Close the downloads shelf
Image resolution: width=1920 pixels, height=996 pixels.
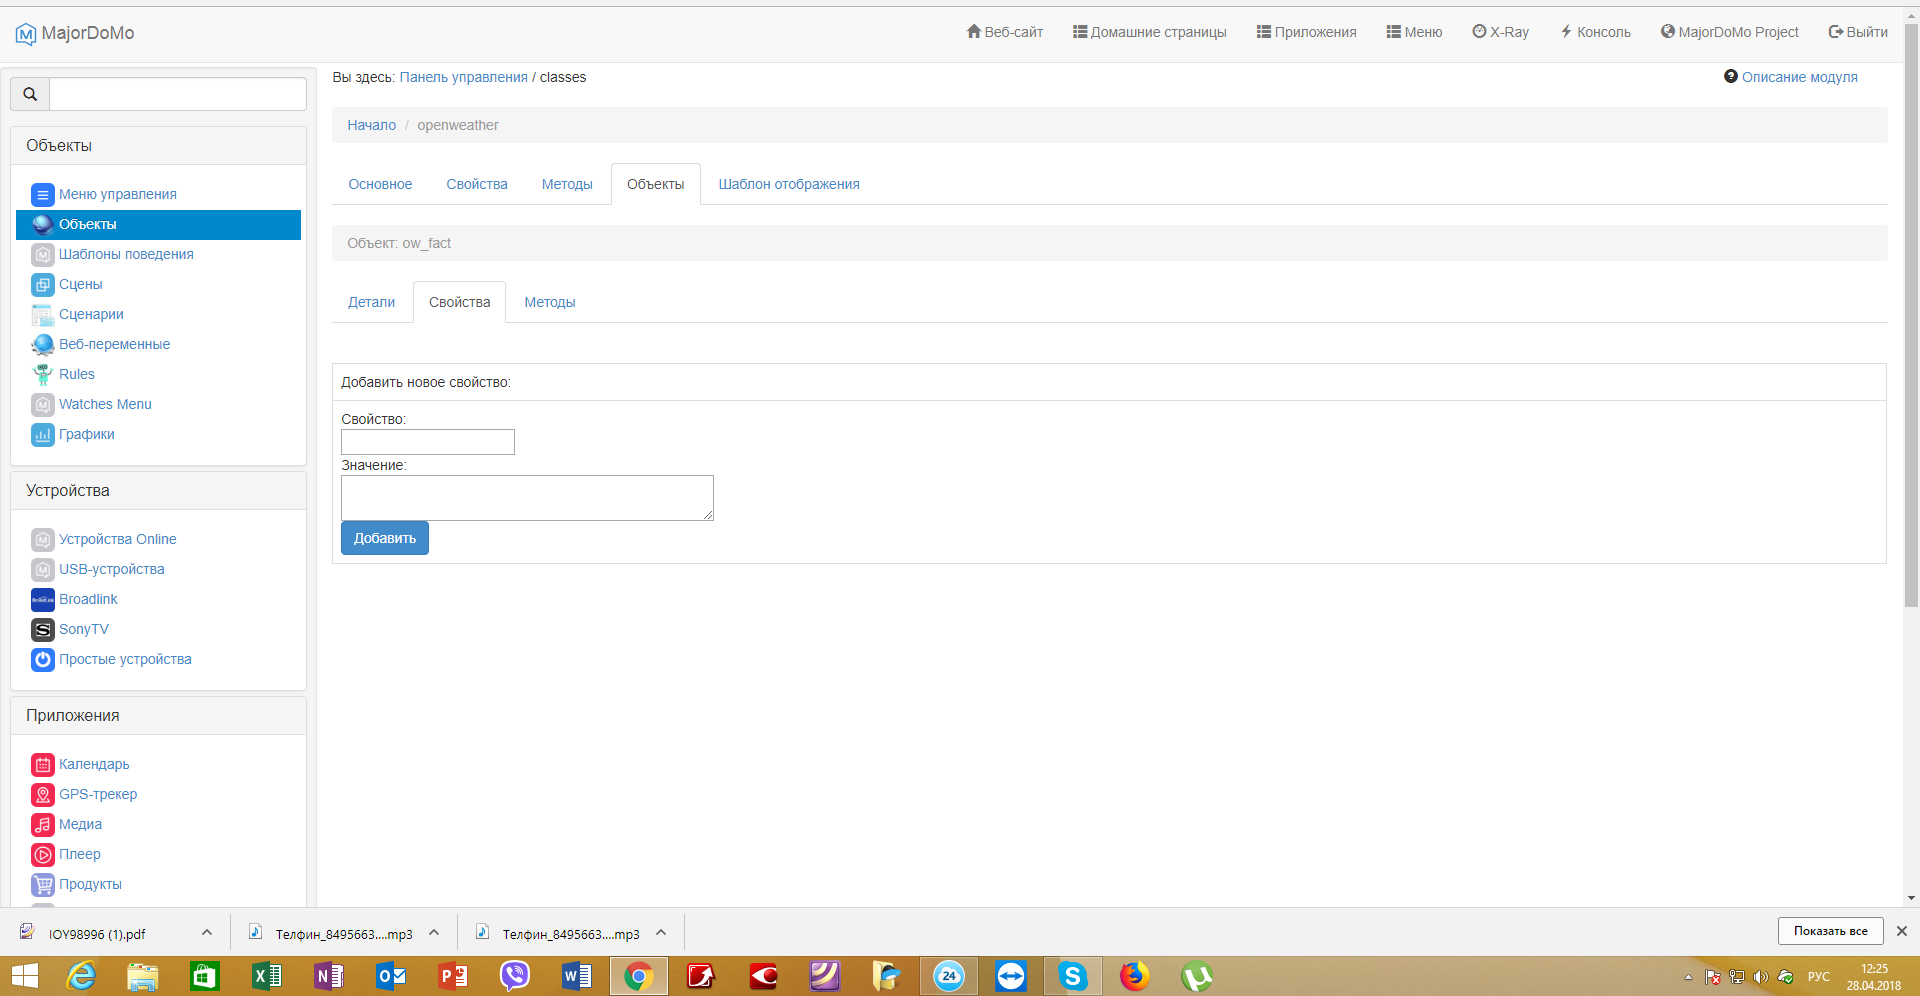coord(1902,931)
